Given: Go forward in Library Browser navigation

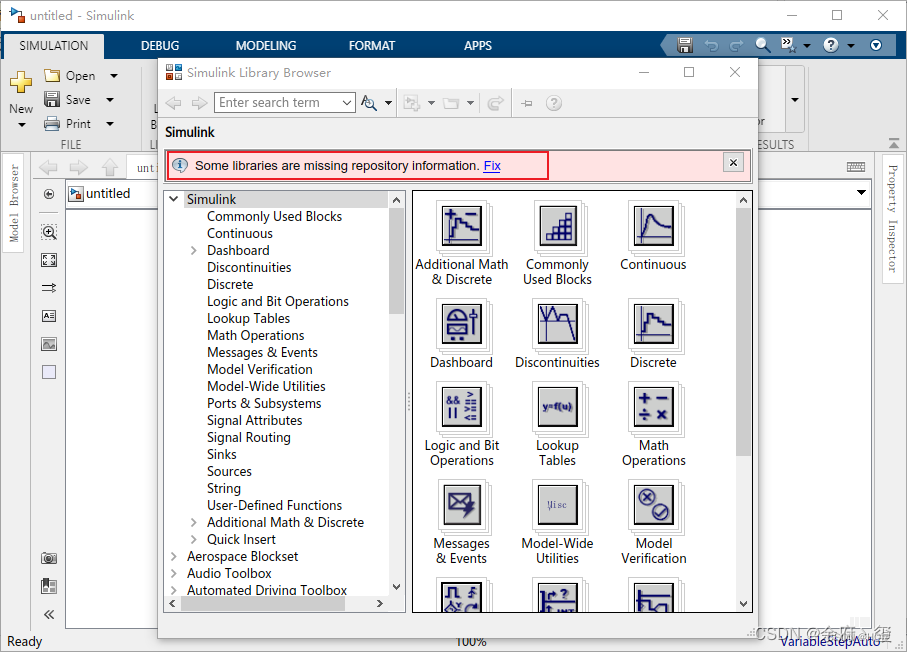Looking at the screenshot, I should (199, 103).
